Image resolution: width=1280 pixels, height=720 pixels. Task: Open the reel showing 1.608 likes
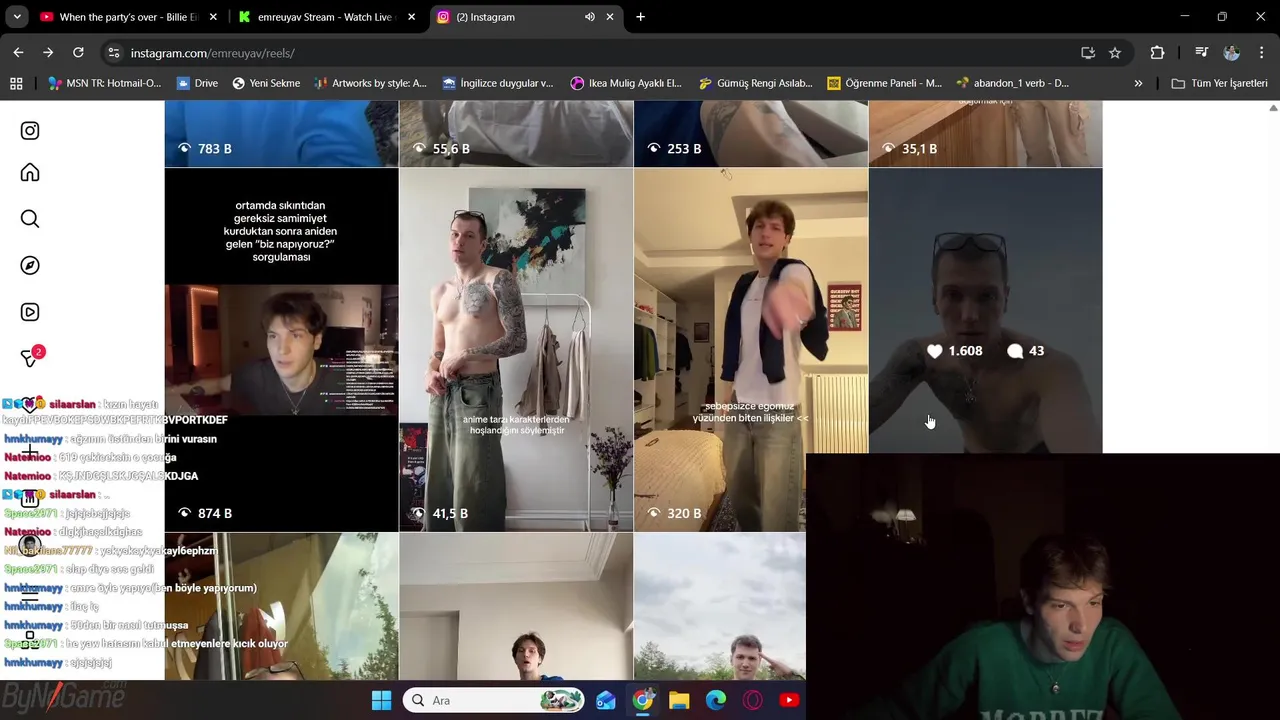985,310
